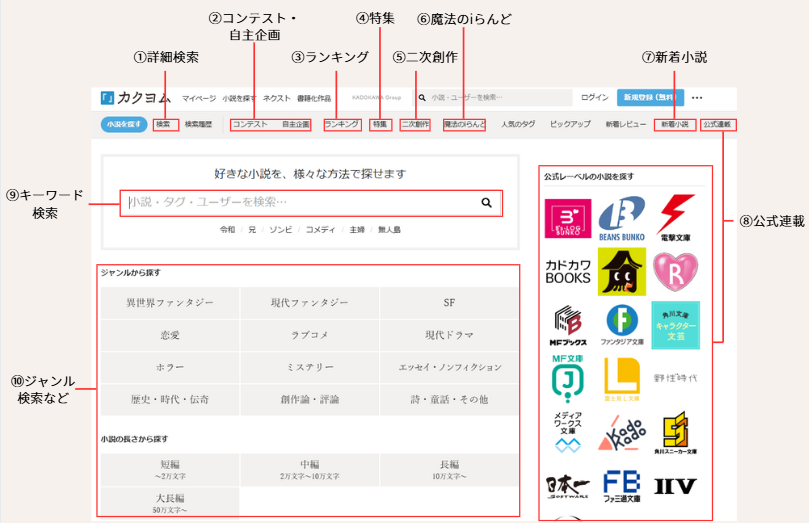Click the Famitsu Bunko FB logo

621,485
